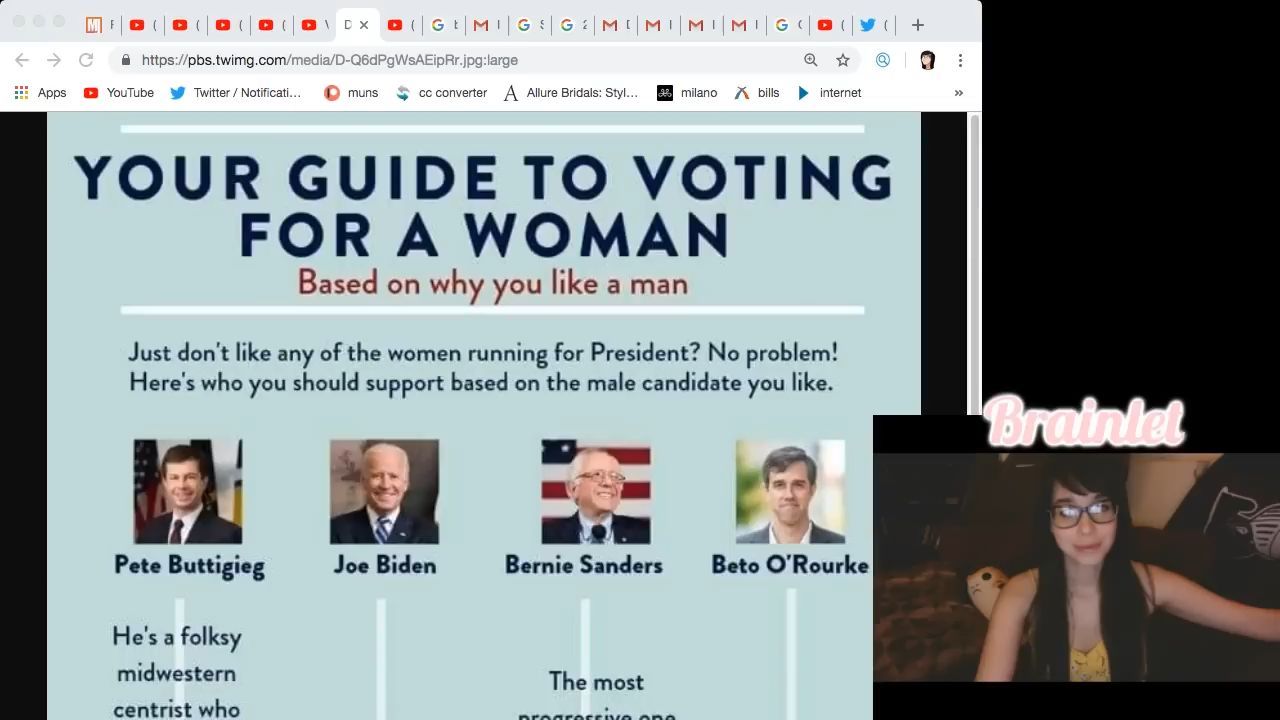1280x720 pixels.
Task: Click the address bar URL field
Action: [x=460, y=60]
